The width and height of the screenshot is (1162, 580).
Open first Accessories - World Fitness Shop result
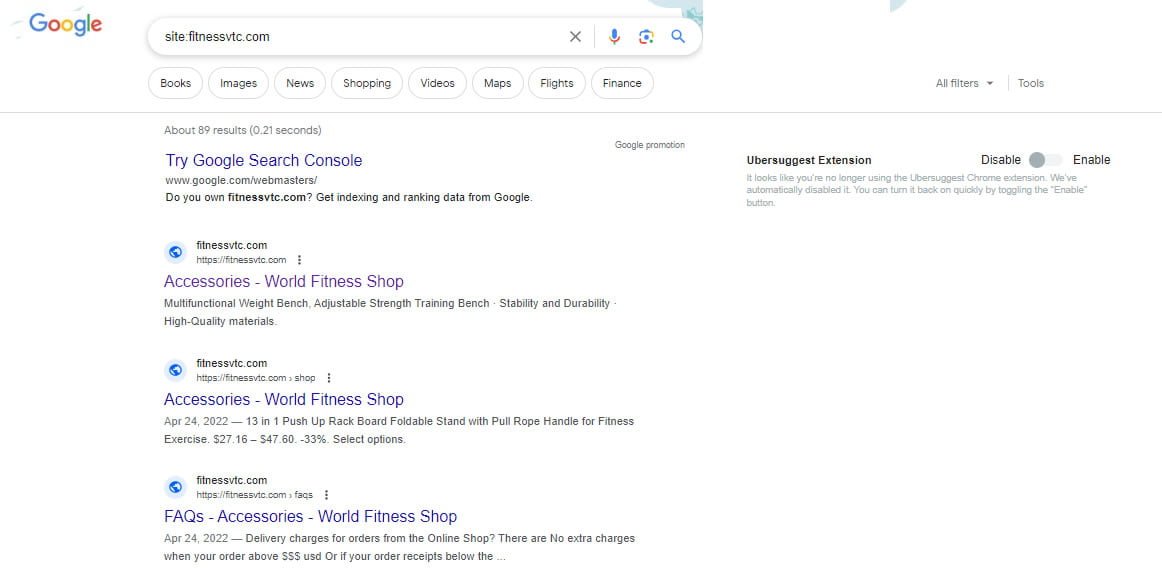[x=284, y=281]
